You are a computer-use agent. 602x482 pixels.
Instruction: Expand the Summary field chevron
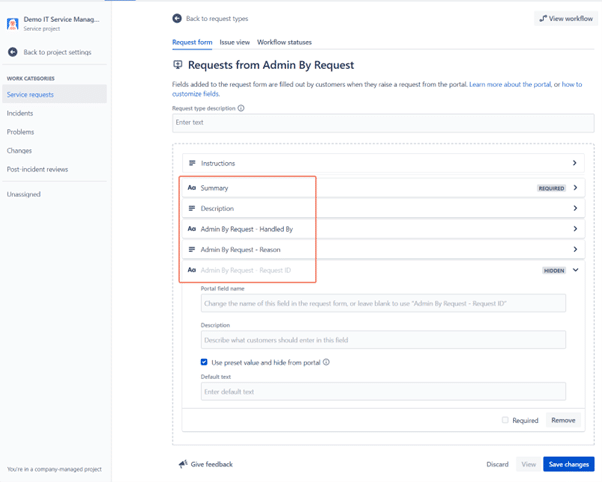(575, 188)
